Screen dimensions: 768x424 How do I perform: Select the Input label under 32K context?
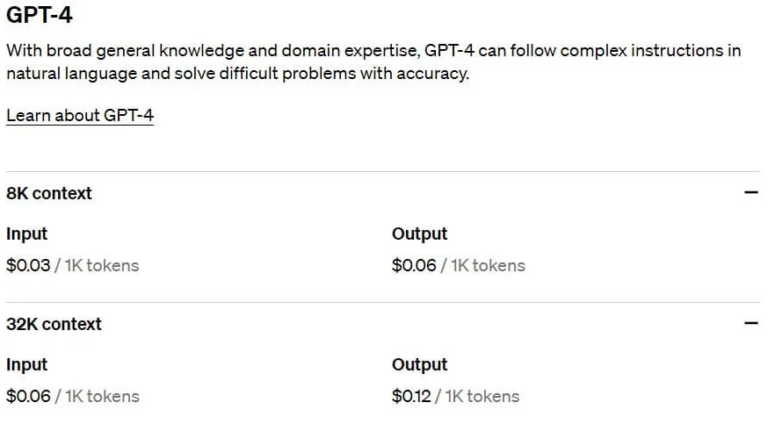point(27,365)
